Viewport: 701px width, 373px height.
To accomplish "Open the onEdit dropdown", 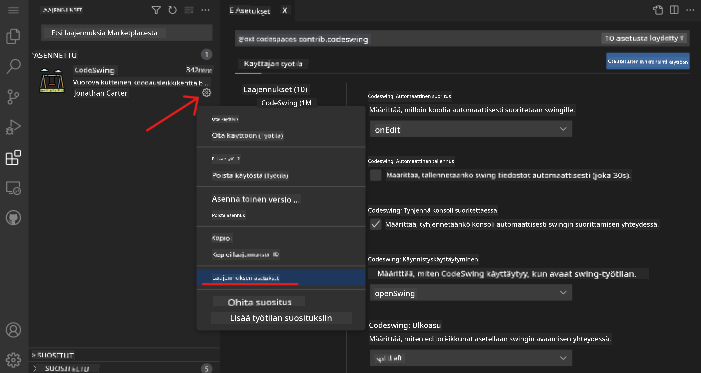I will (x=471, y=129).
